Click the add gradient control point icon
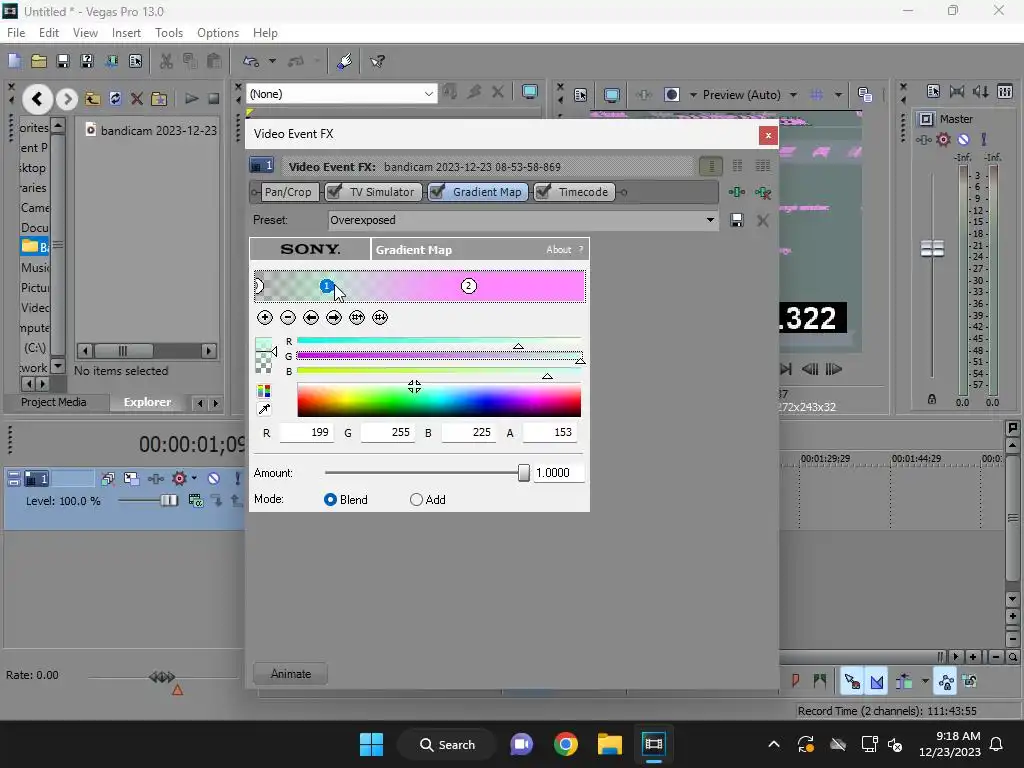The width and height of the screenshot is (1024, 768). tap(264, 317)
